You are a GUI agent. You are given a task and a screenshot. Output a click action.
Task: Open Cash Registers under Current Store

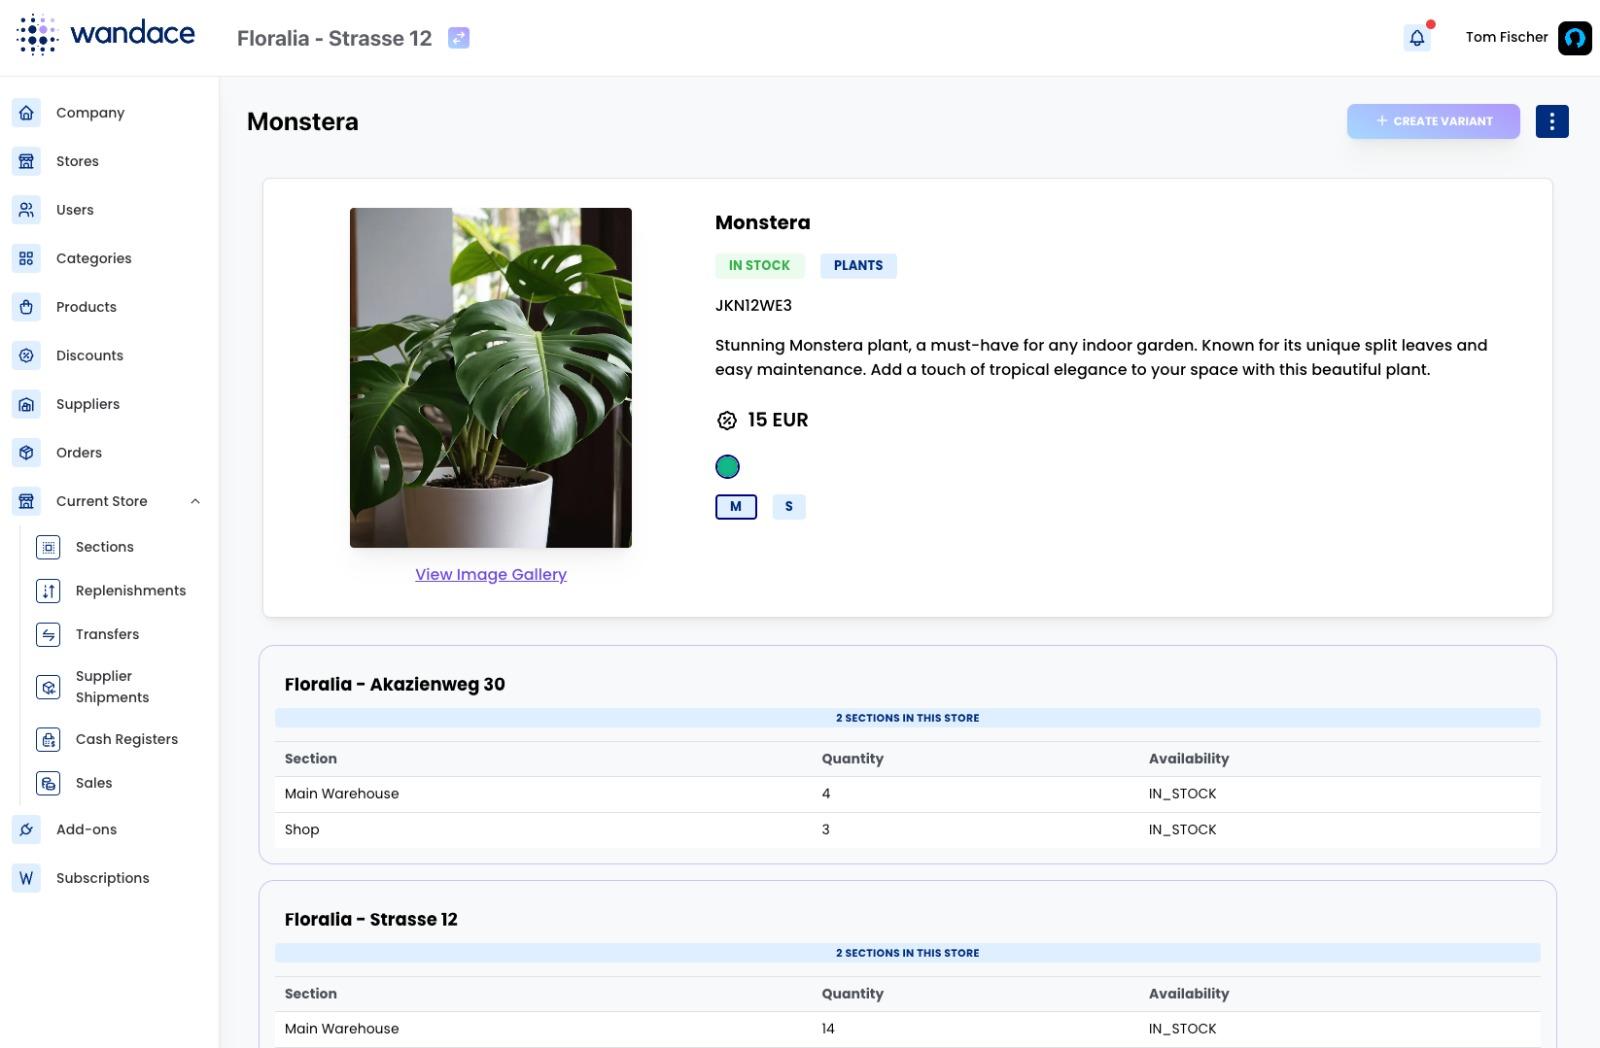[127, 739]
